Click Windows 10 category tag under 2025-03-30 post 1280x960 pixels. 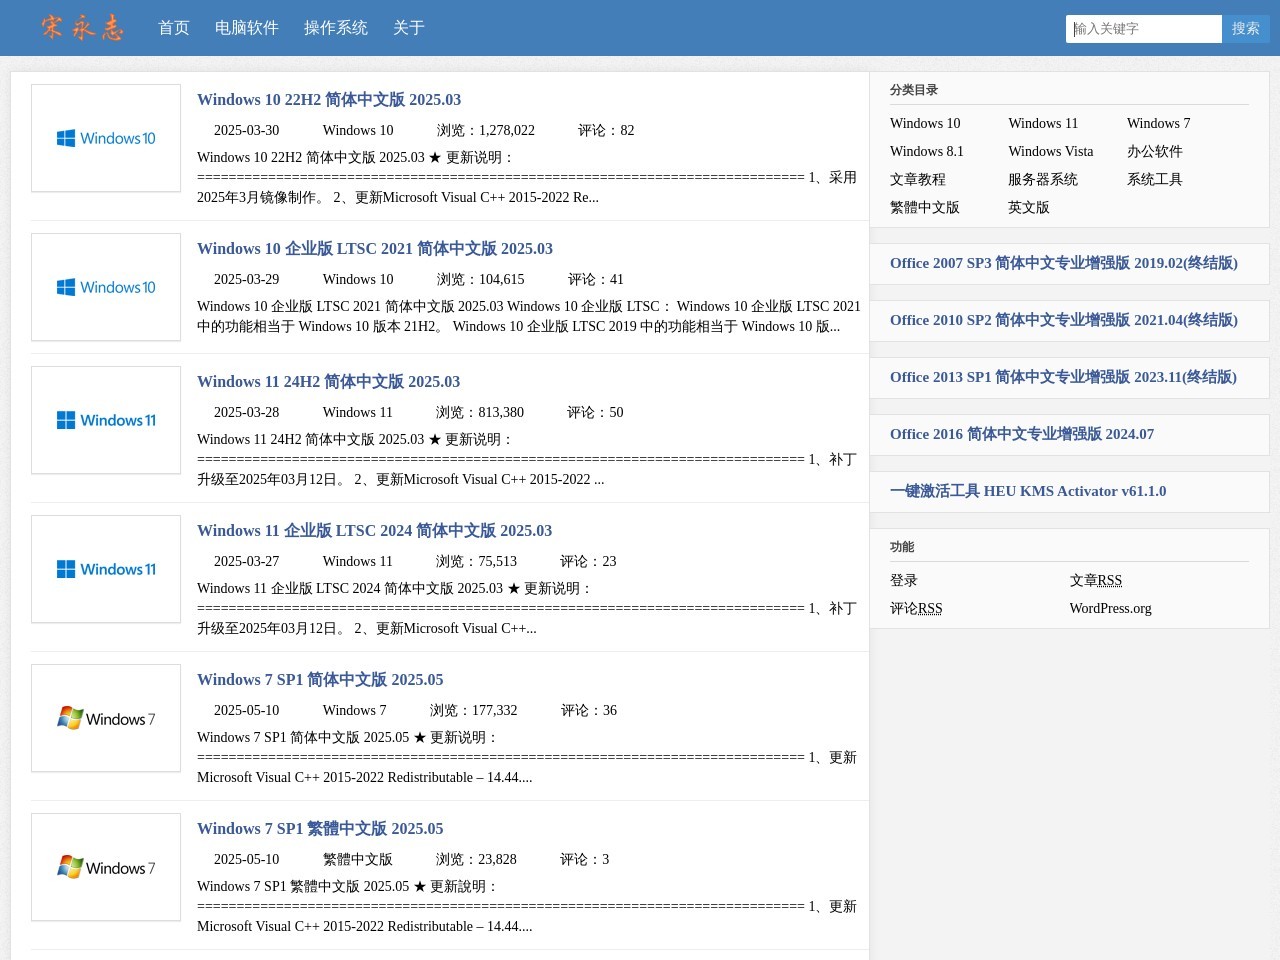[358, 131]
